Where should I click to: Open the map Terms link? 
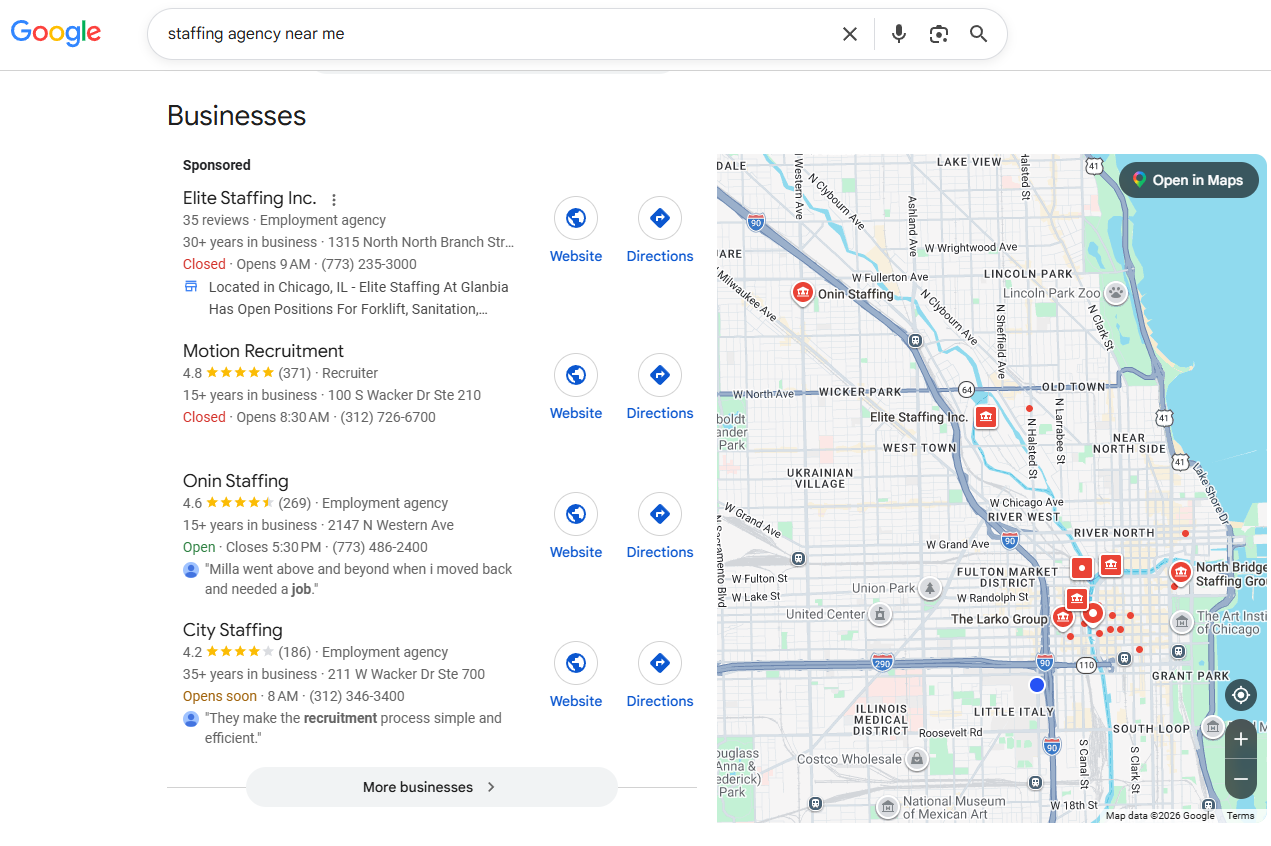(1240, 816)
